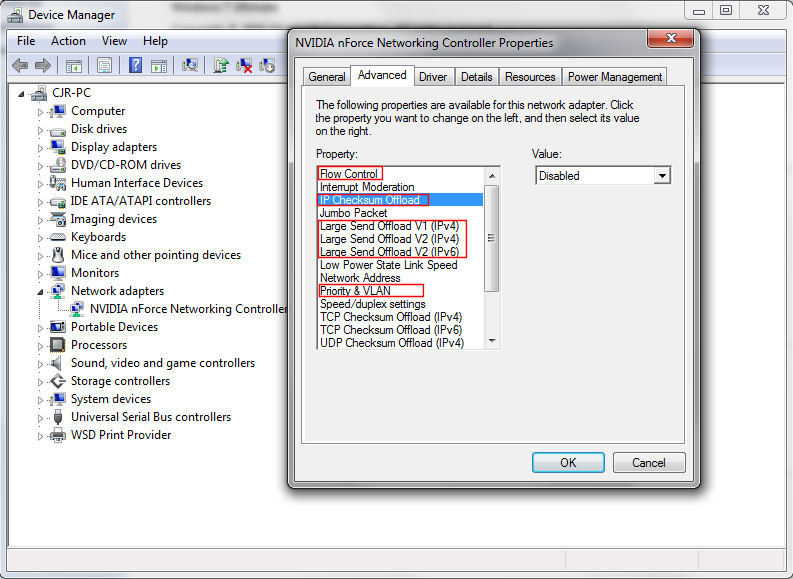
Task: Click the Forward arrow in the toolbar
Action: coord(43,65)
